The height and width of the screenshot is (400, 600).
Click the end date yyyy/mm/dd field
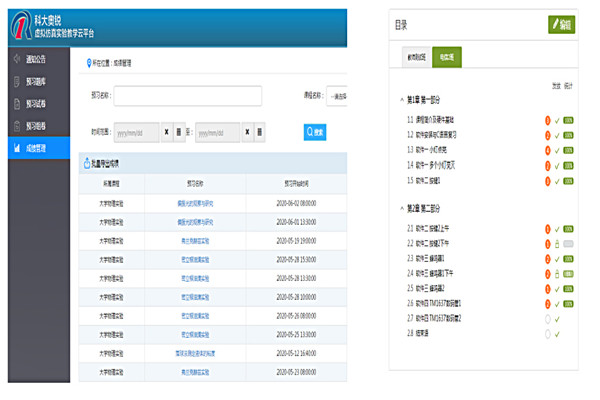217,132
